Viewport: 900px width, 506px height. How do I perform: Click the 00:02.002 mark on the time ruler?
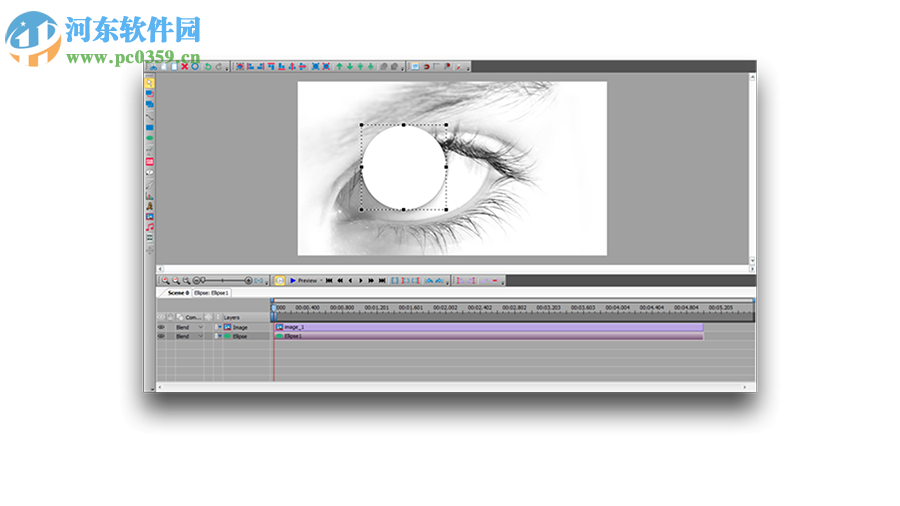pyautogui.click(x=445, y=308)
